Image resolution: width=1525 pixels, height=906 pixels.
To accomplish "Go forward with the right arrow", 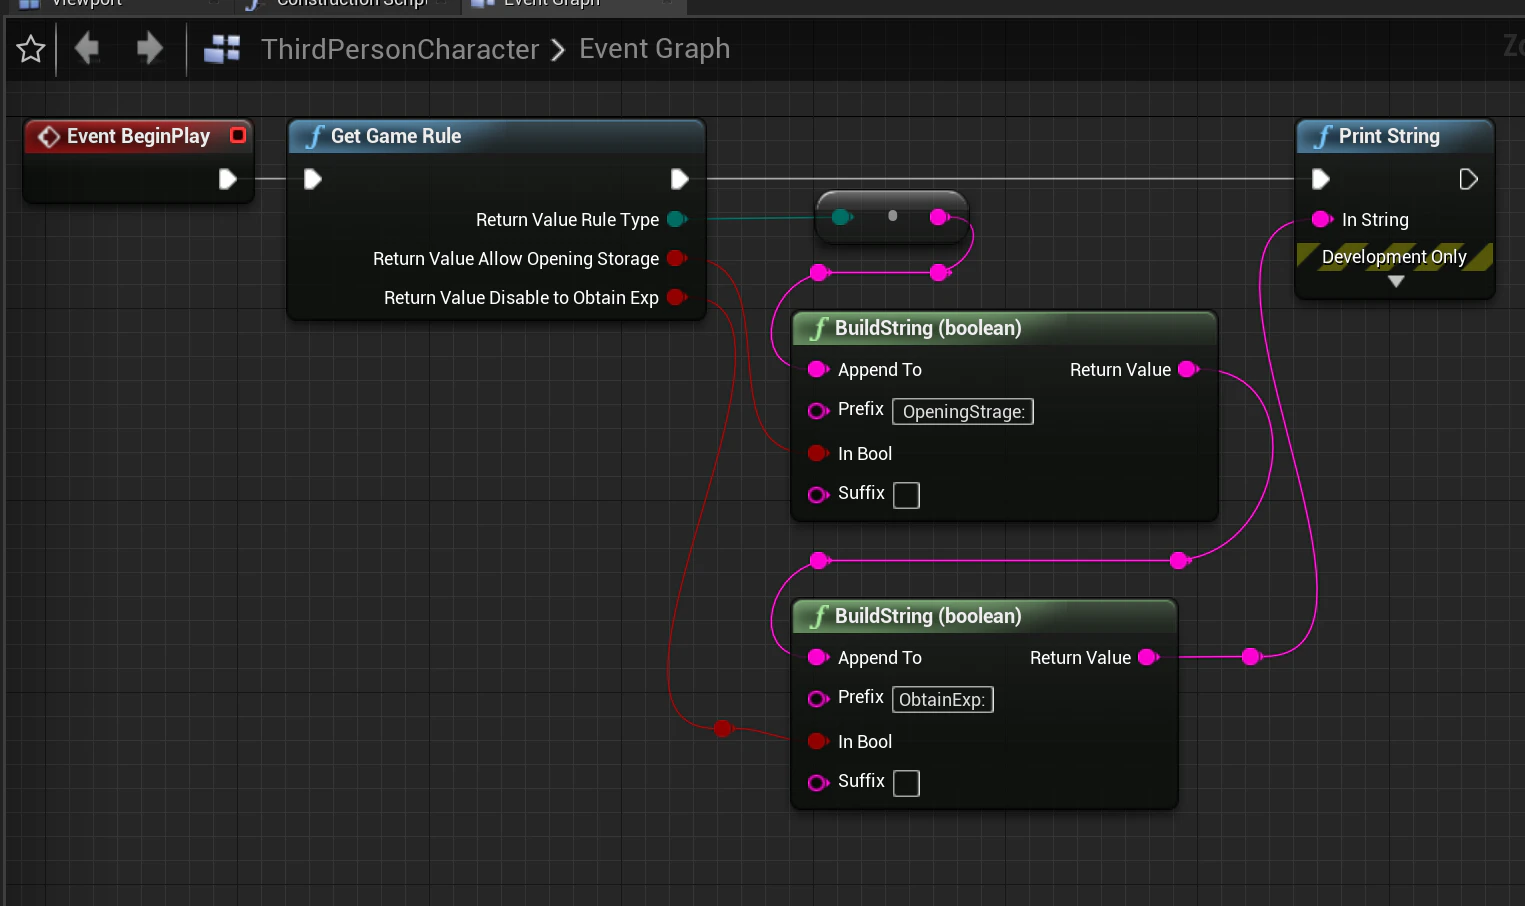I will point(149,47).
